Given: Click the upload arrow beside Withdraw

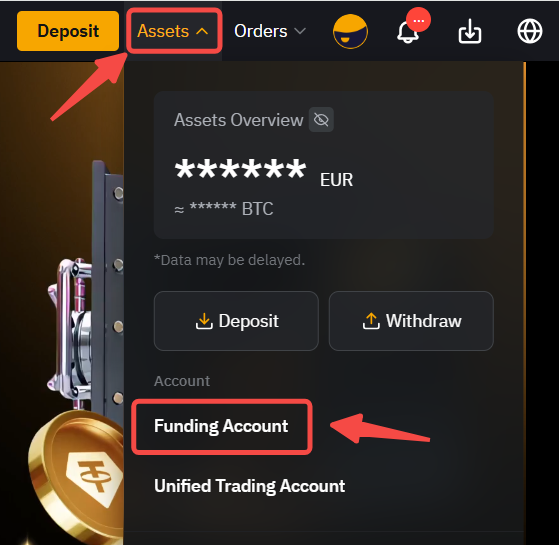Looking at the screenshot, I should (x=371, y=321).
